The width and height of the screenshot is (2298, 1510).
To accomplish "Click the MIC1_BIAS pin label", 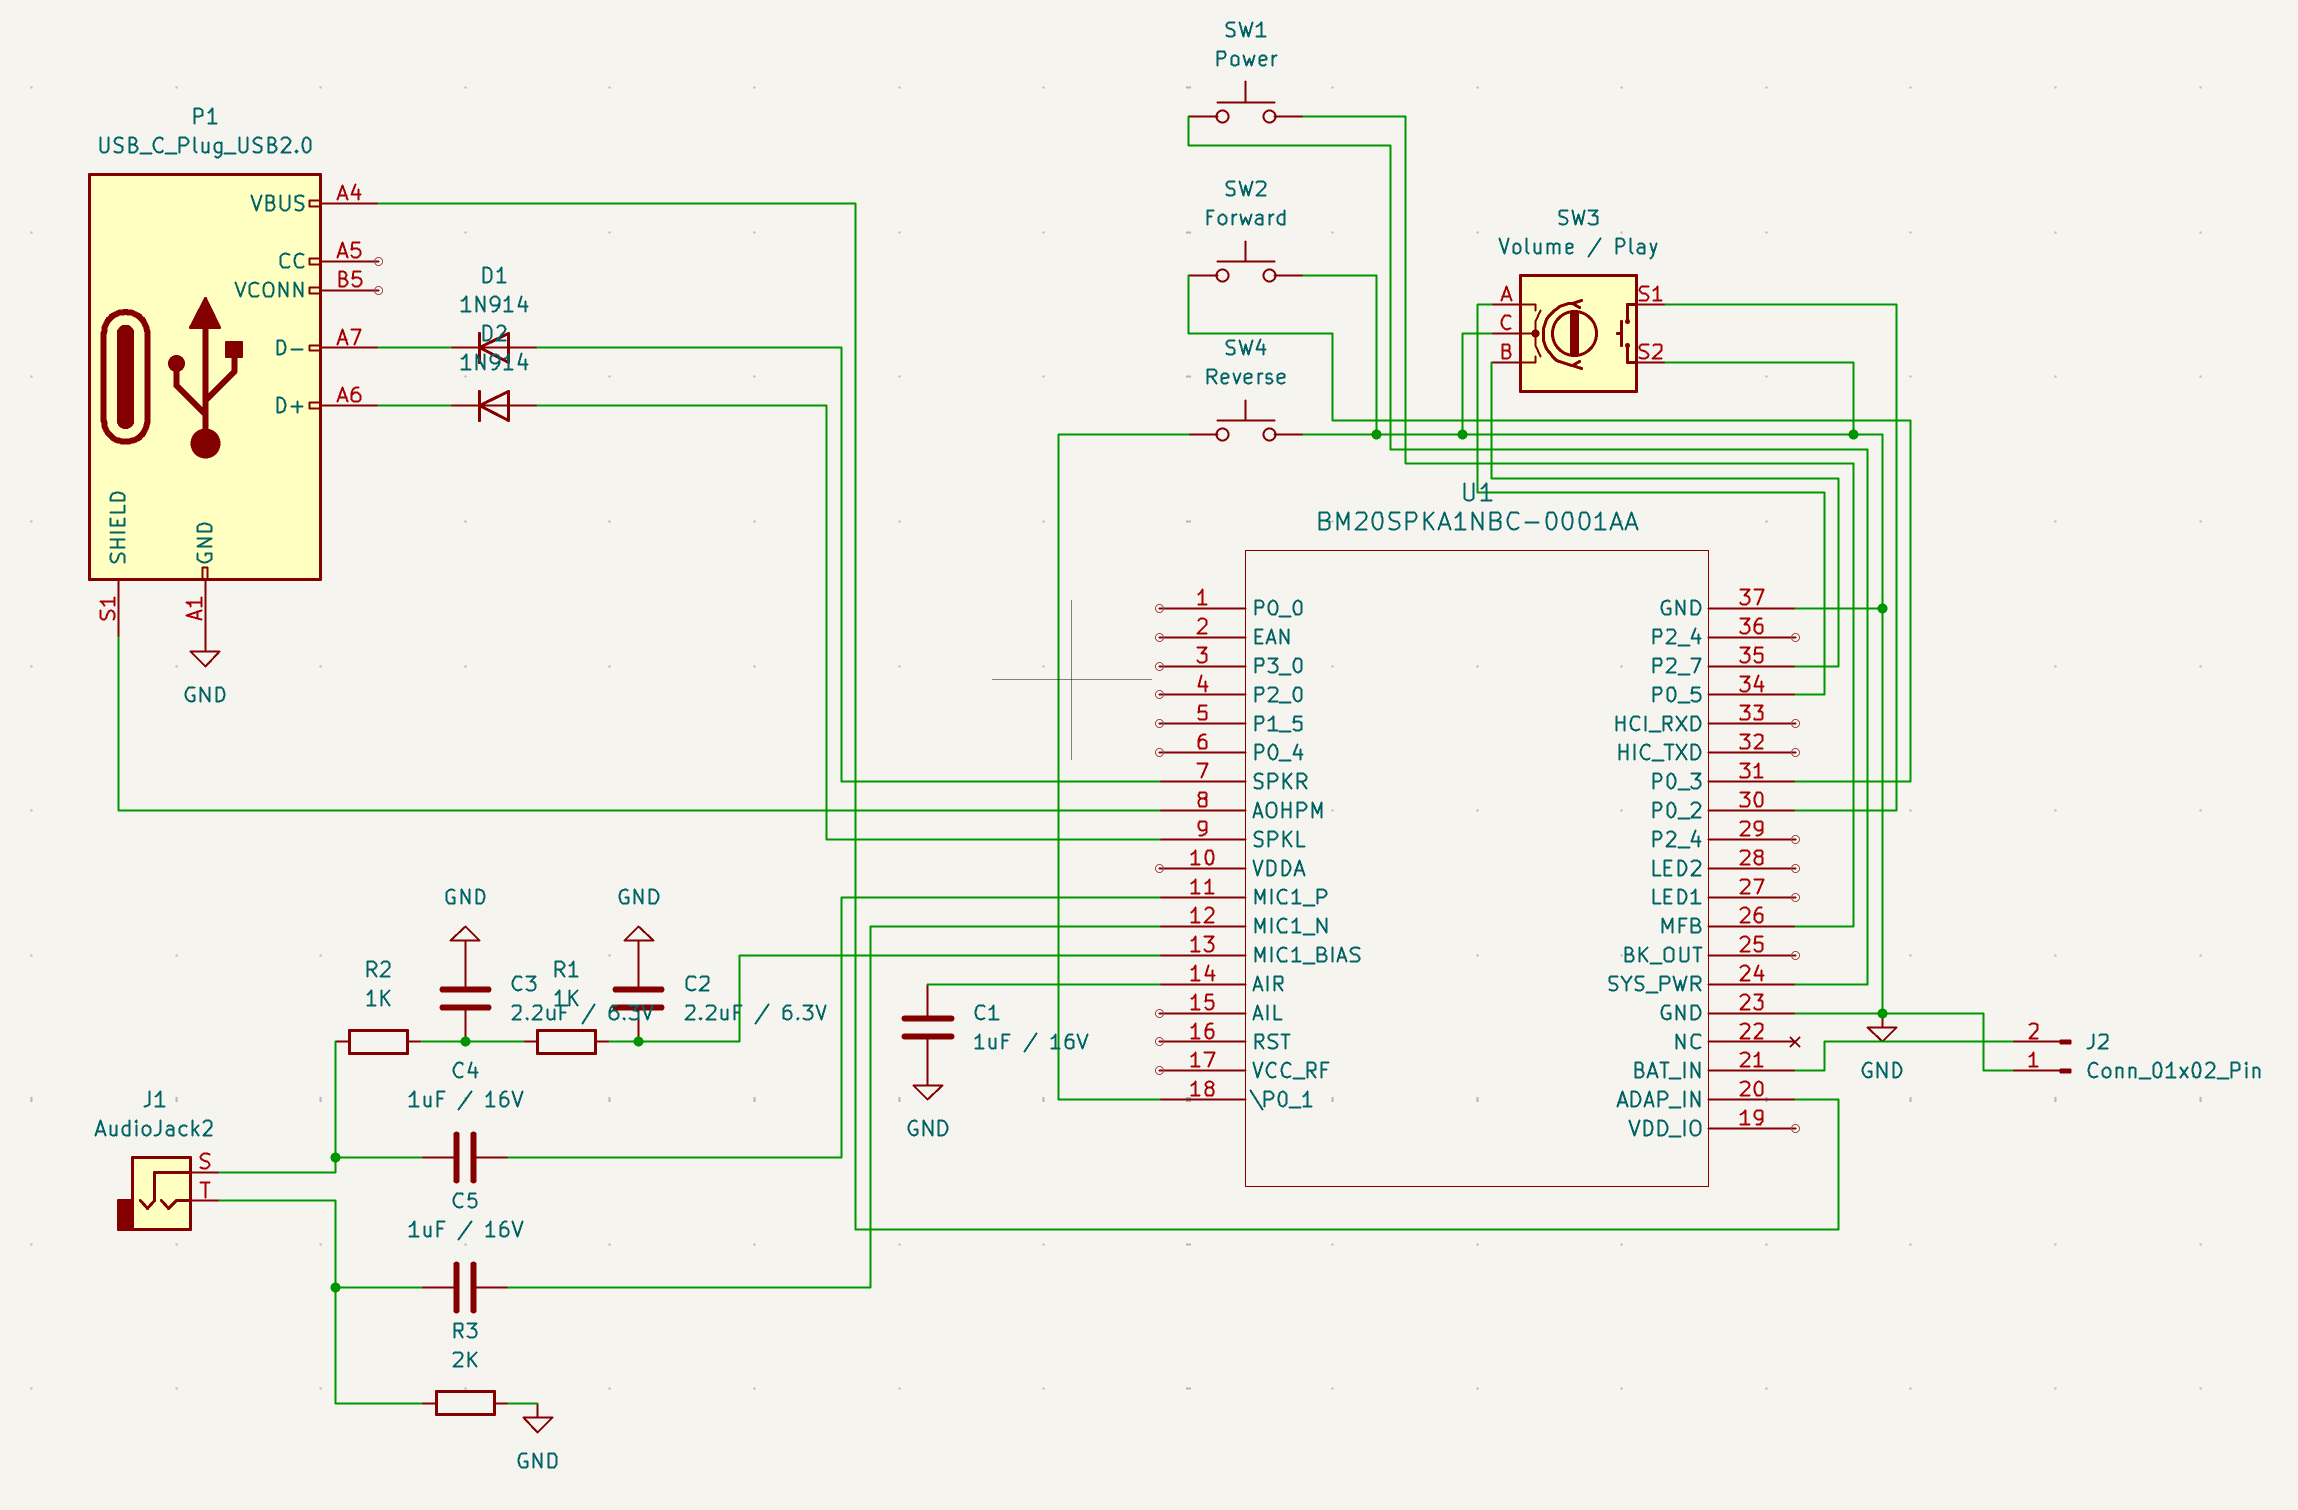I will 1306,955.
